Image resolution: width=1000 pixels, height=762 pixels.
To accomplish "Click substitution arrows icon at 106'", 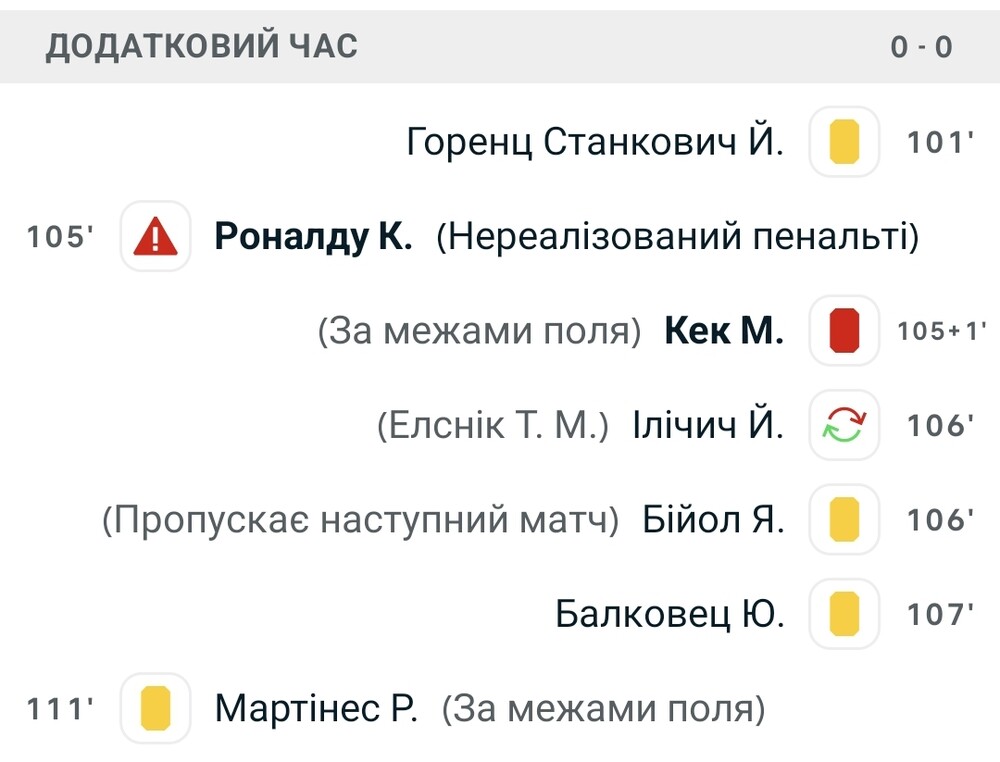I will coord(844,426).
